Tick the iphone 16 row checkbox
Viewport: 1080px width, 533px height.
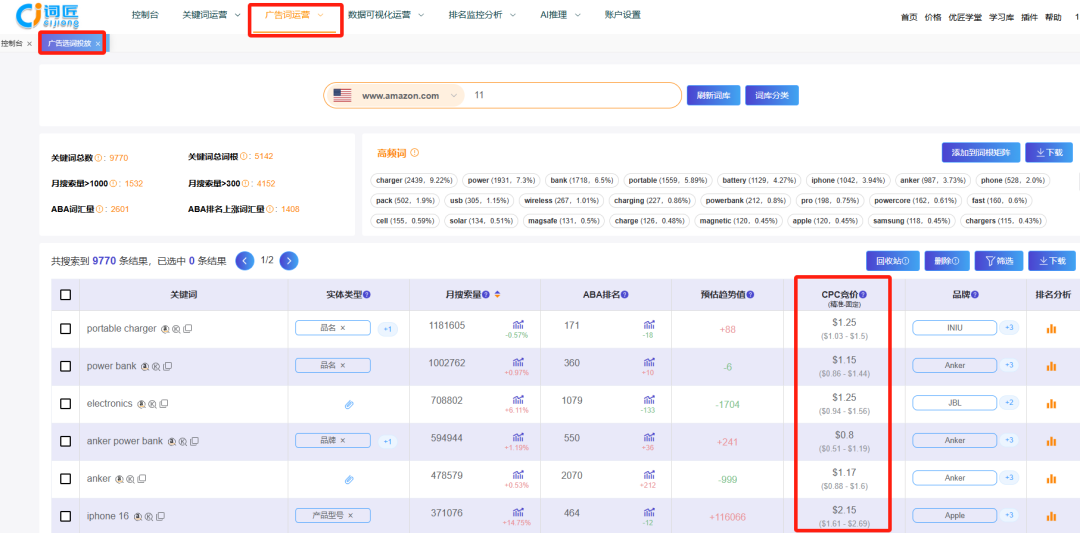(66, 516)
